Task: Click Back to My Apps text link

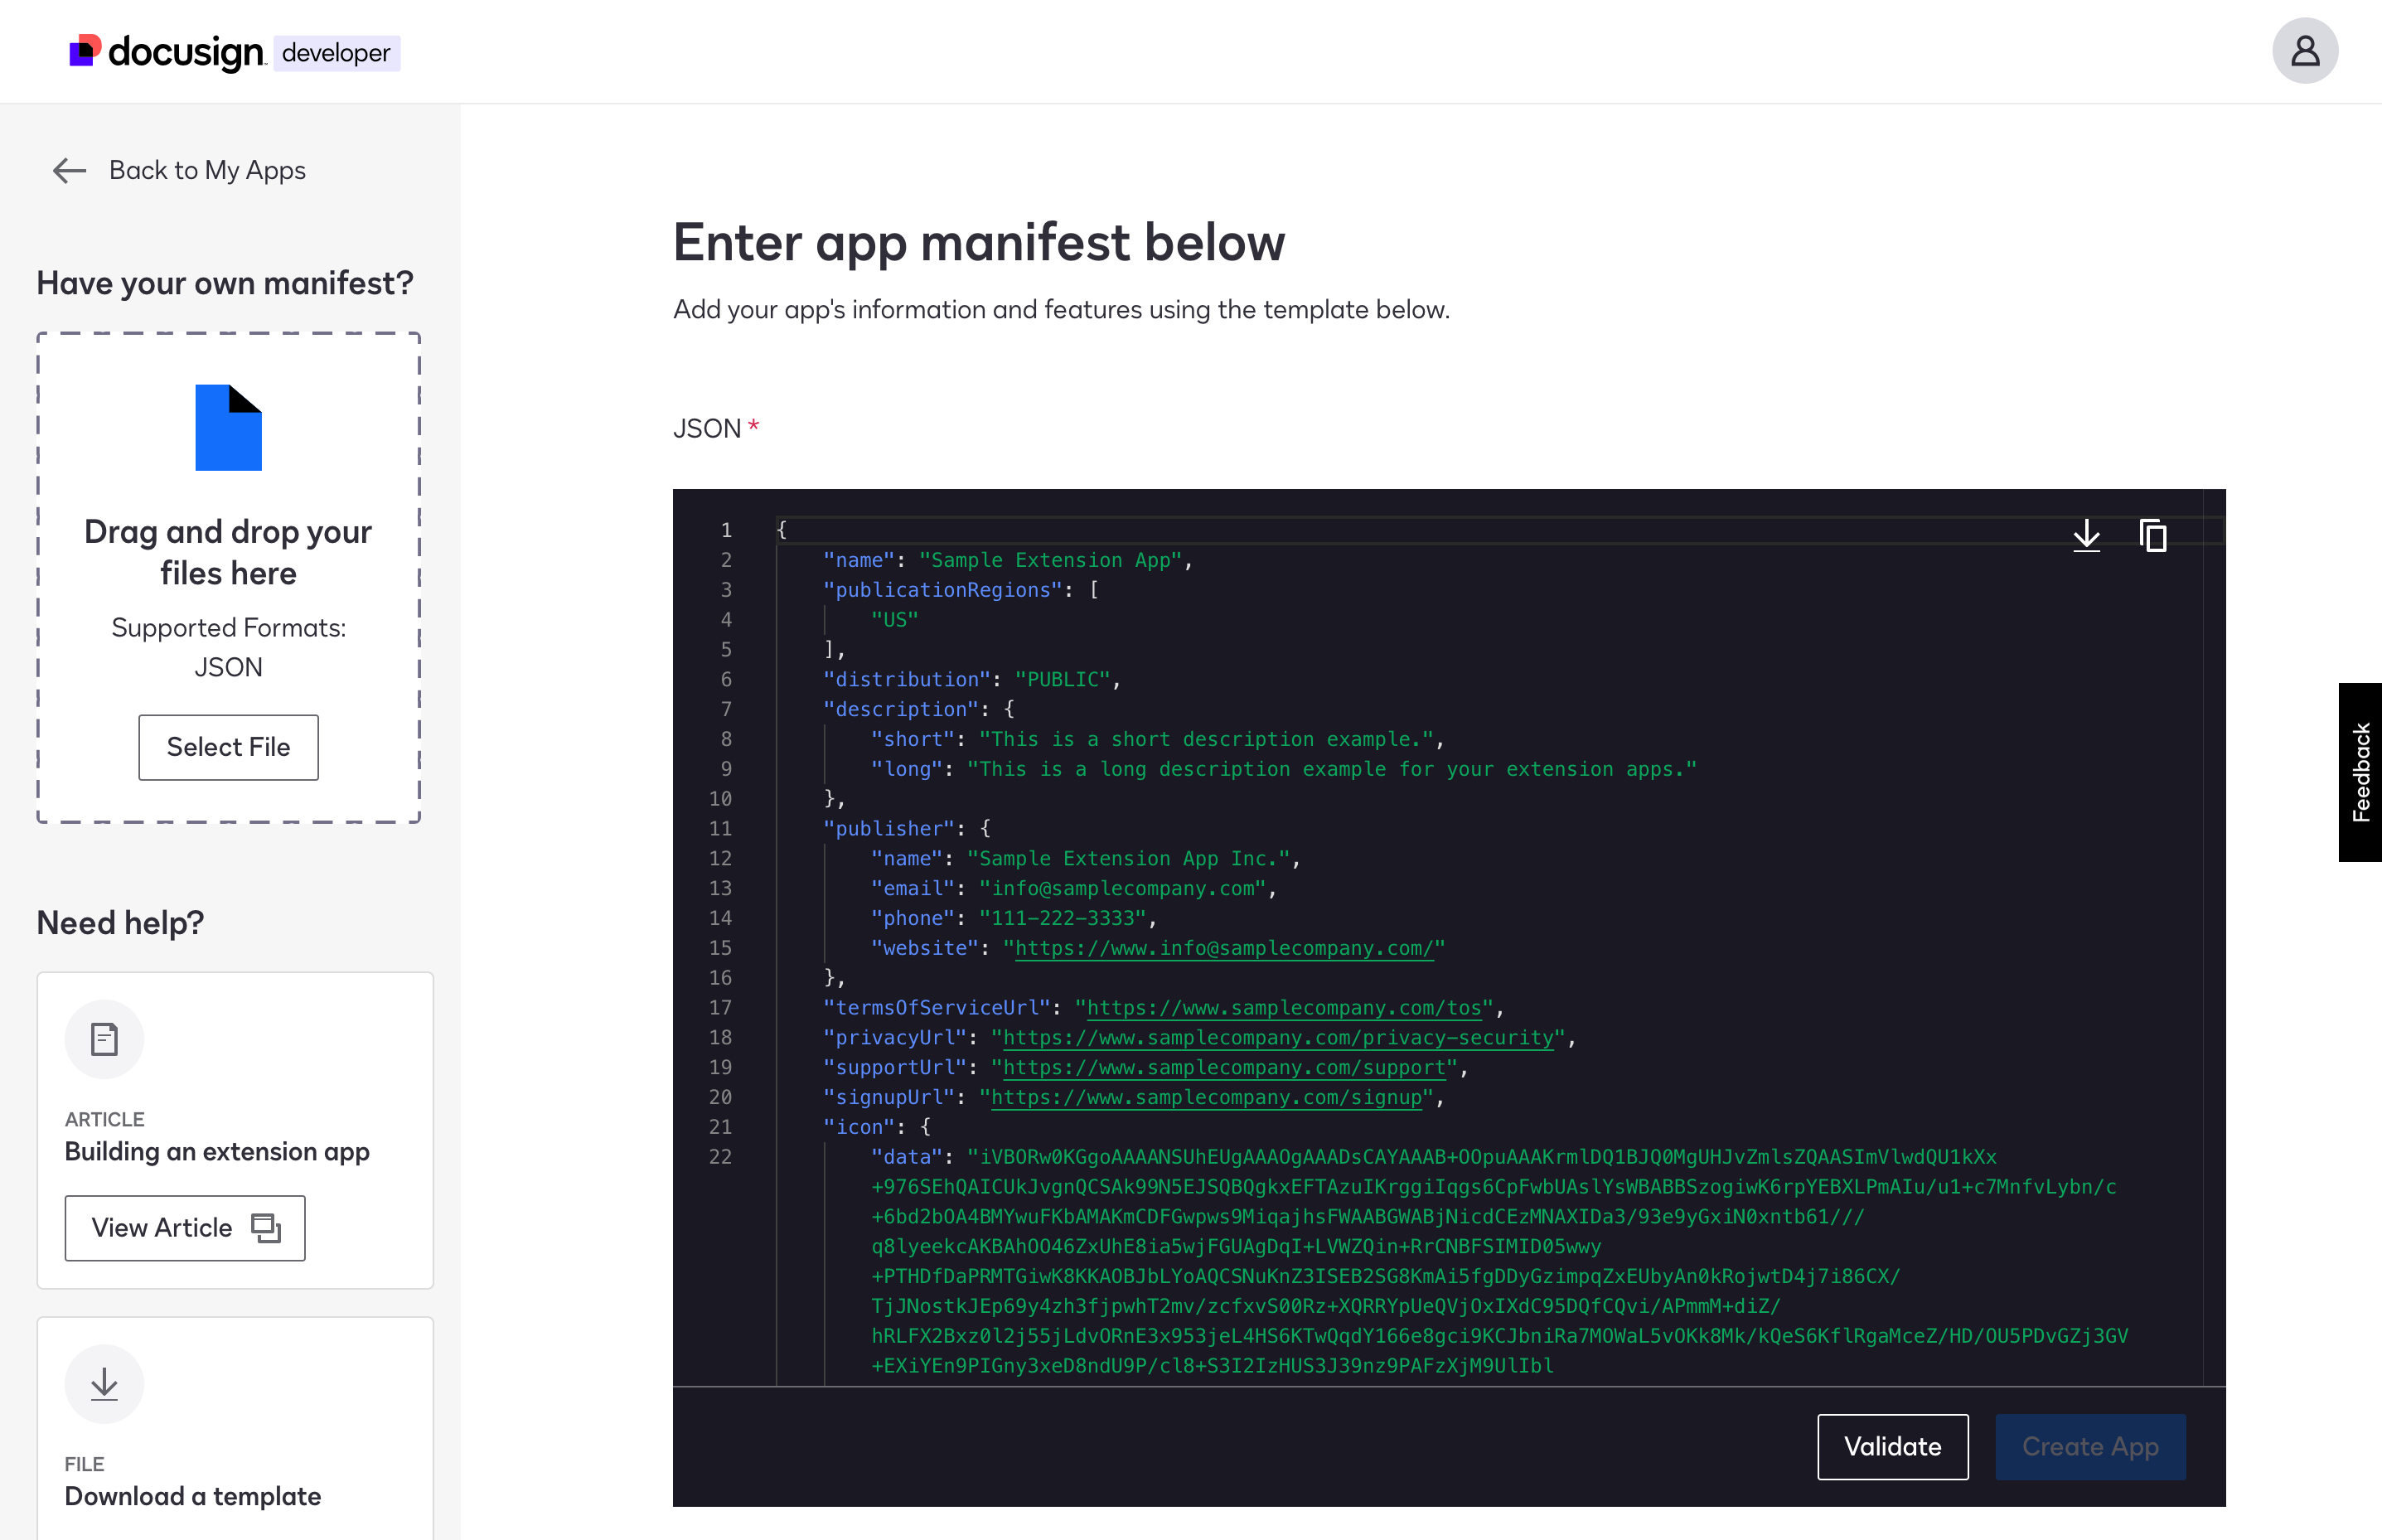Action: [207, 170]
